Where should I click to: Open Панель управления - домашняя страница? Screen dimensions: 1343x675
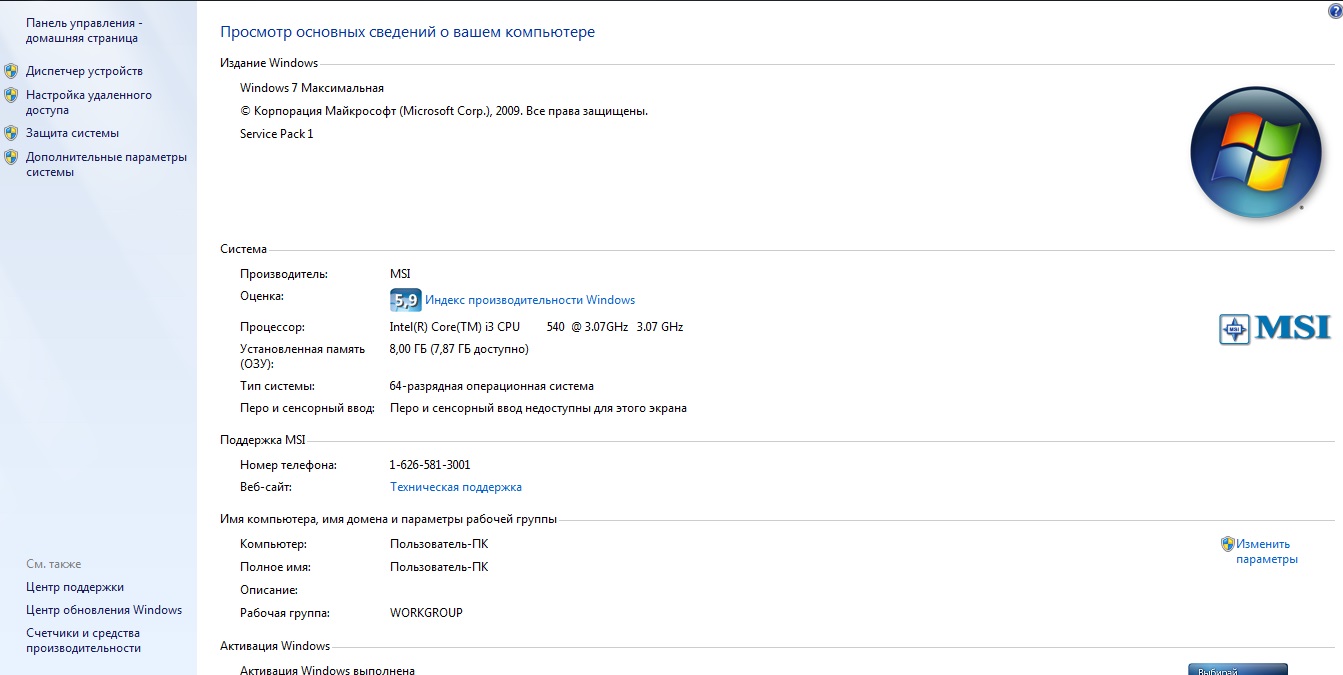click(84, 30)
